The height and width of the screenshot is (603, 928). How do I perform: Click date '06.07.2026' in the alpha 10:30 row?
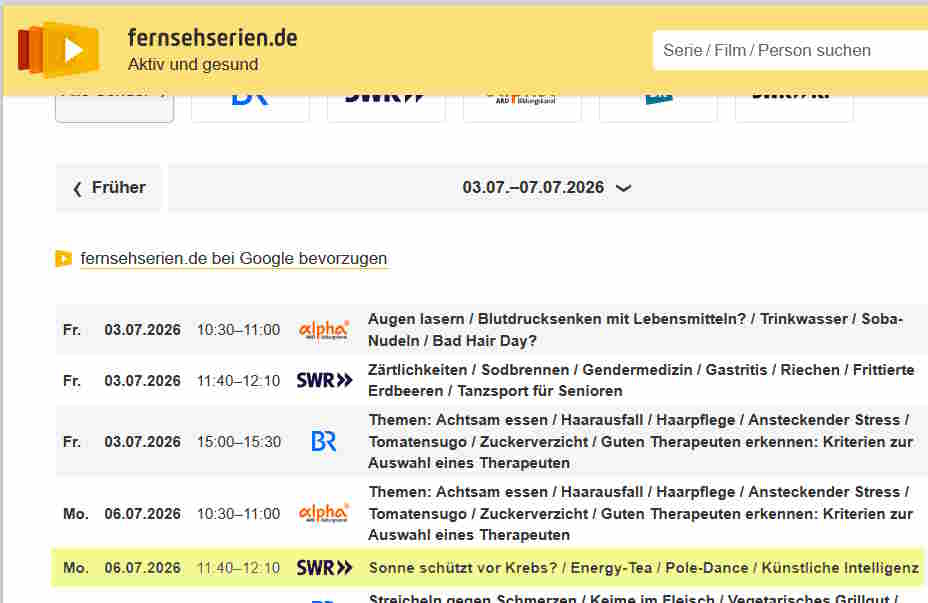tap(143, 514)
